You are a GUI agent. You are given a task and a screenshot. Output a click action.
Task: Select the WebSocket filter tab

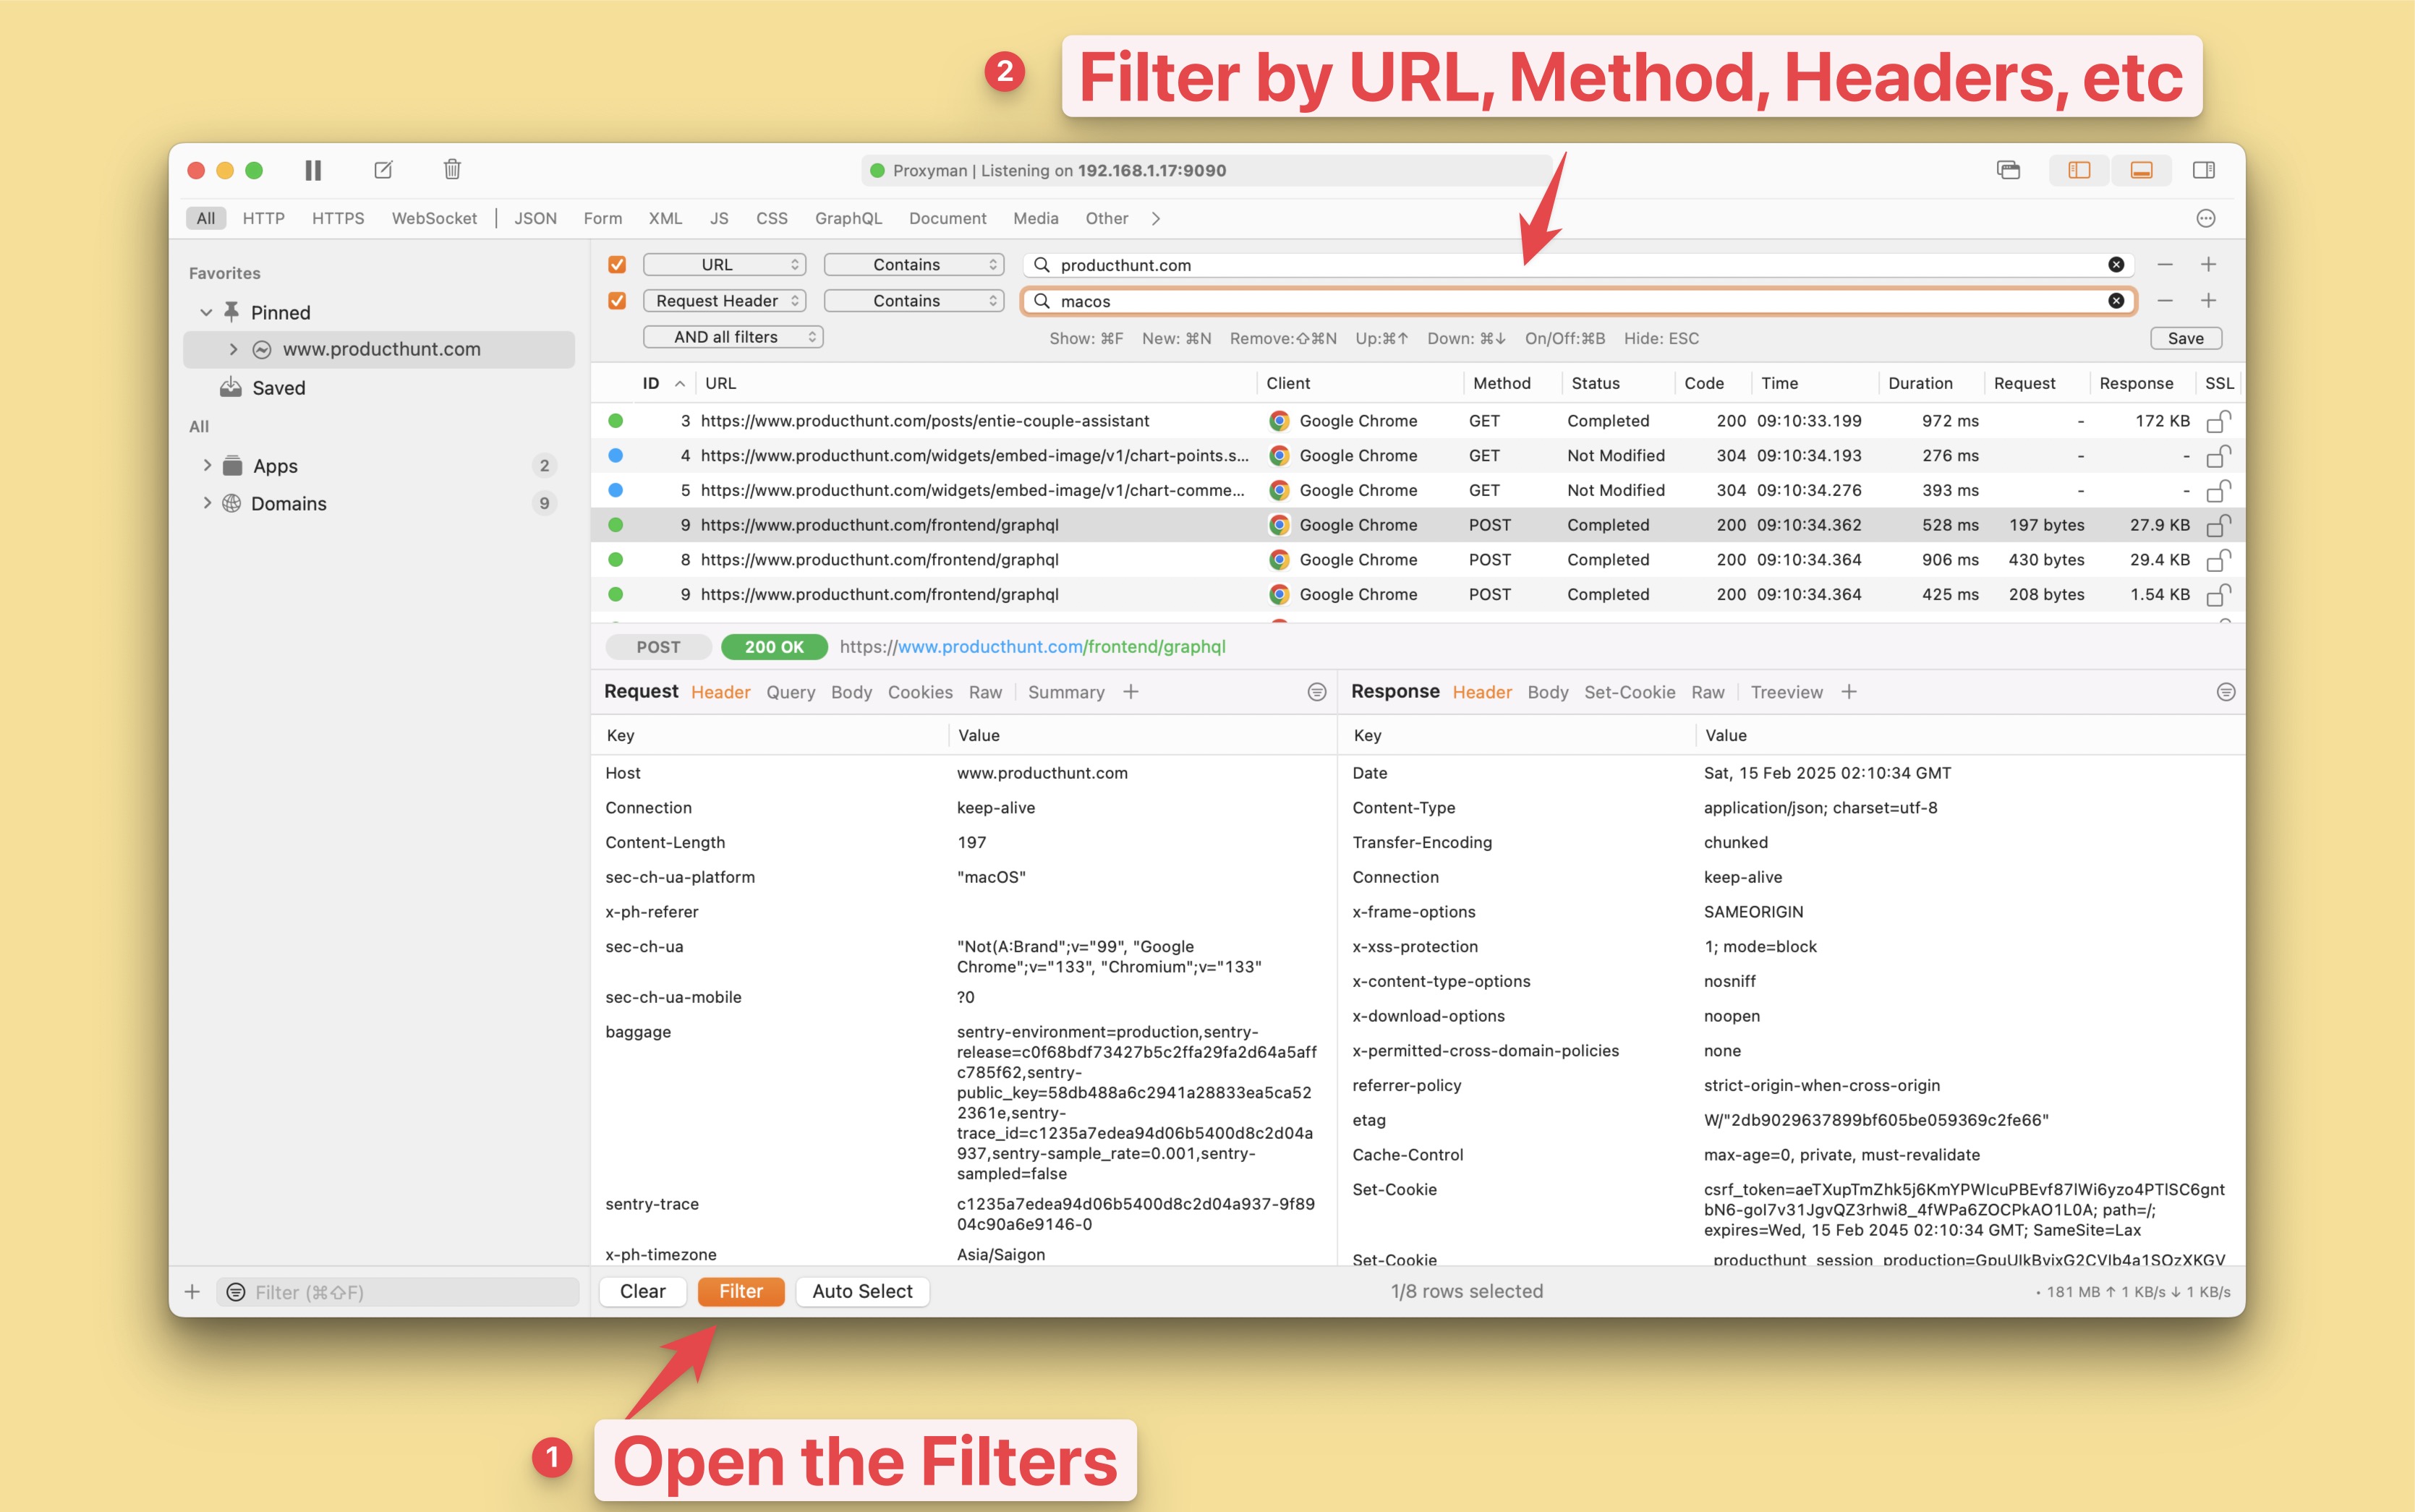point(434,218)
